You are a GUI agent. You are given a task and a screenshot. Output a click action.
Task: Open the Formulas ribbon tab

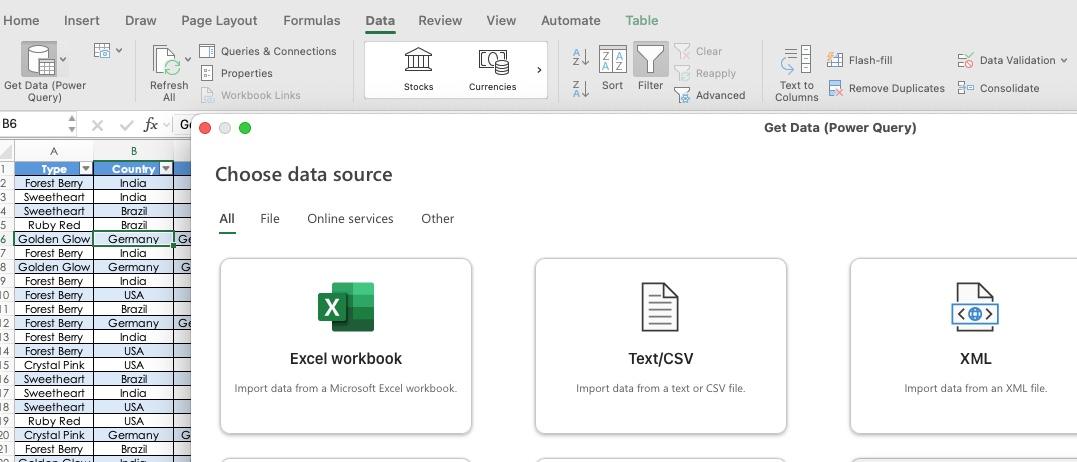click(x=312, y=21)
